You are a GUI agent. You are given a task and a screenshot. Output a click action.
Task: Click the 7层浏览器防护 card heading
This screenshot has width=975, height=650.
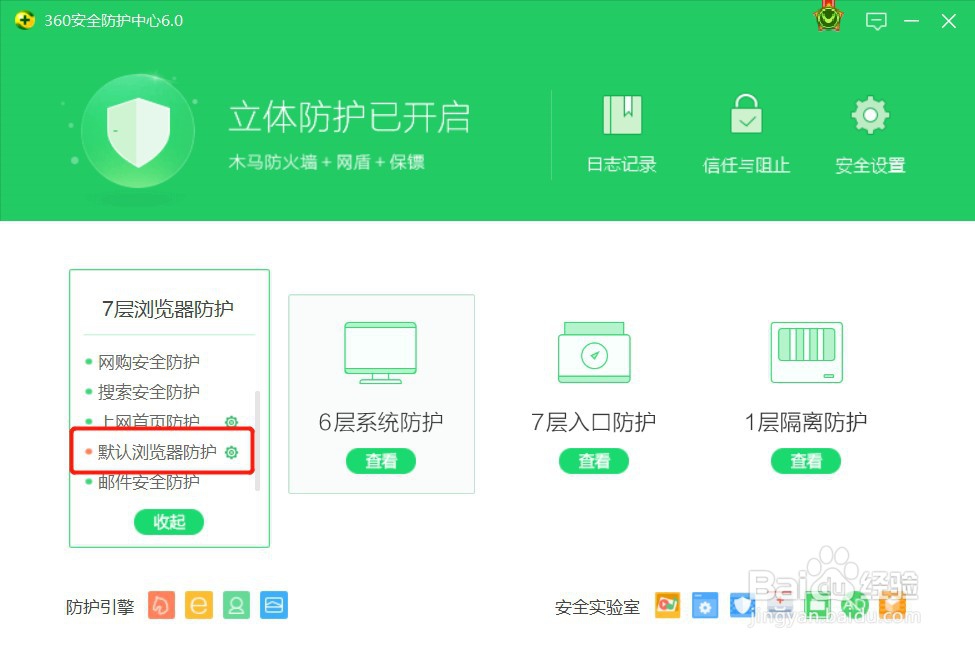point(168,309)
